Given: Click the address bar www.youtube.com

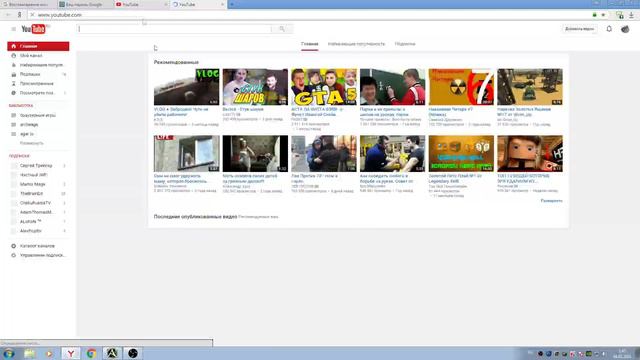Looking at the screenshot, I should pyautogui.click(x=60, y=15).
